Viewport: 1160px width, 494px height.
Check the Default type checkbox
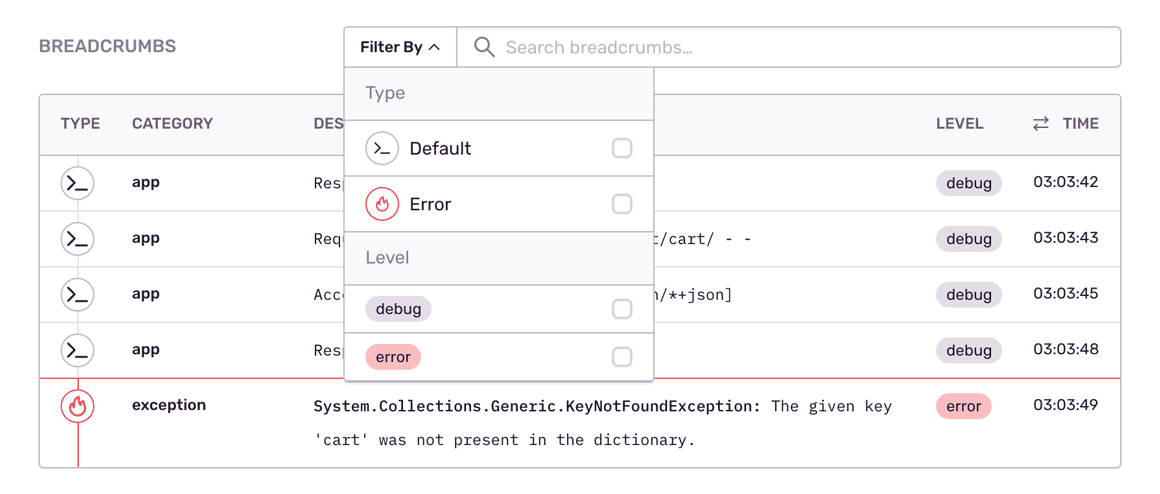[x=622, y=148]
